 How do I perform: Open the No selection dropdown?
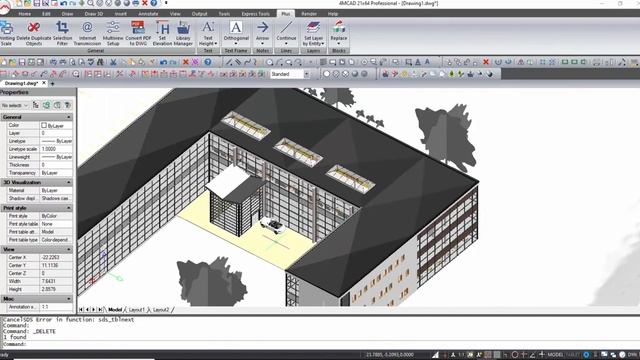(15, 105)
